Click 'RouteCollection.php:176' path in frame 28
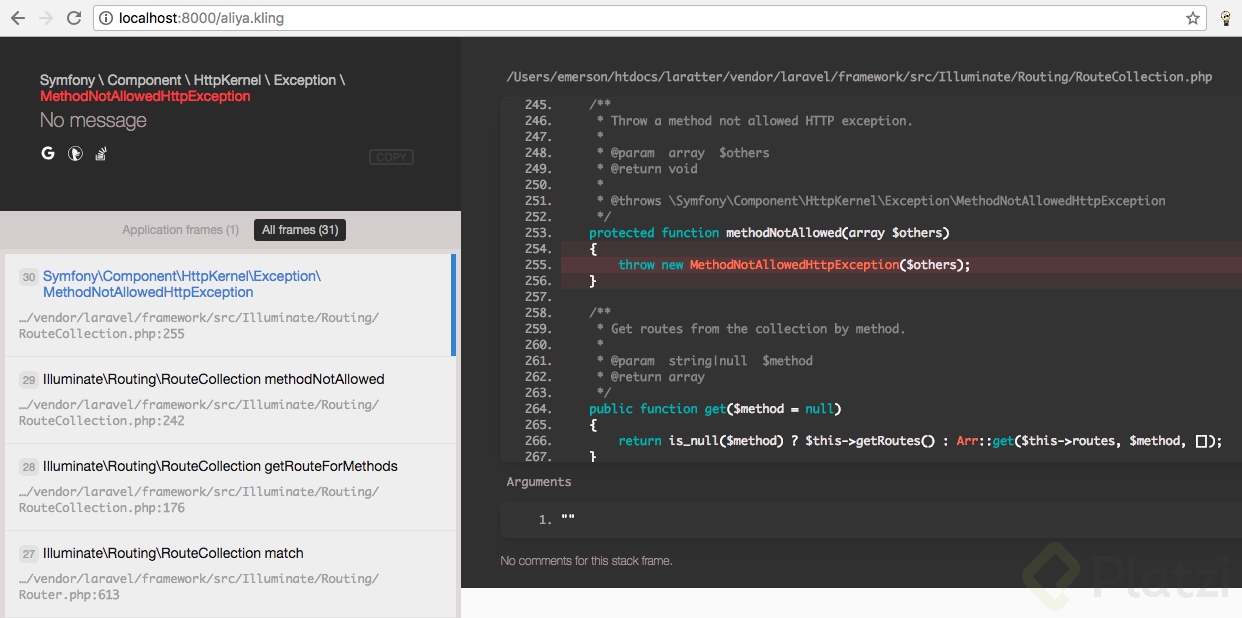This screenshot has width=1242, height=618. coord(101,508)
